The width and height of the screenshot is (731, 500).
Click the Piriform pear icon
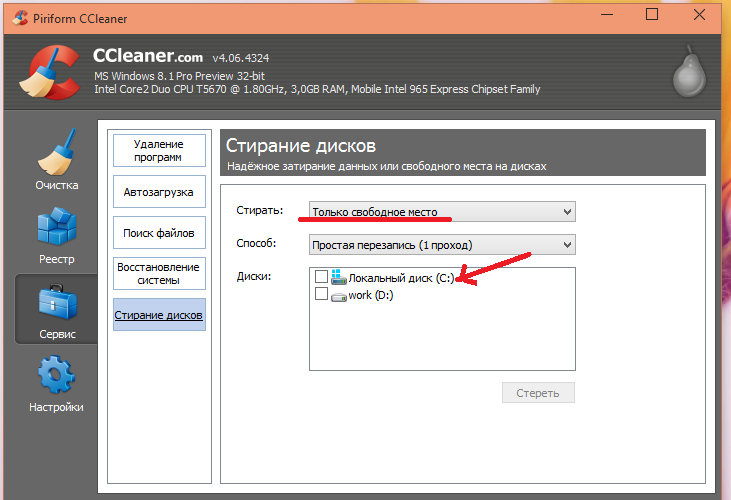(689, 71)
